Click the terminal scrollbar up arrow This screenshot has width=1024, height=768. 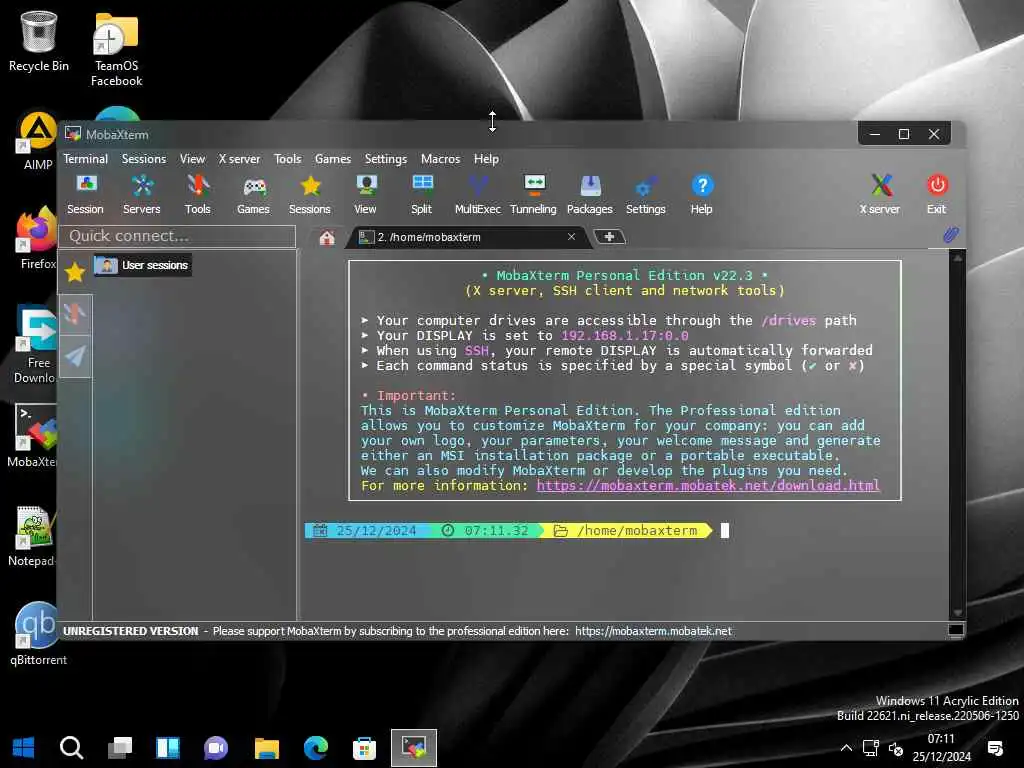957,258
